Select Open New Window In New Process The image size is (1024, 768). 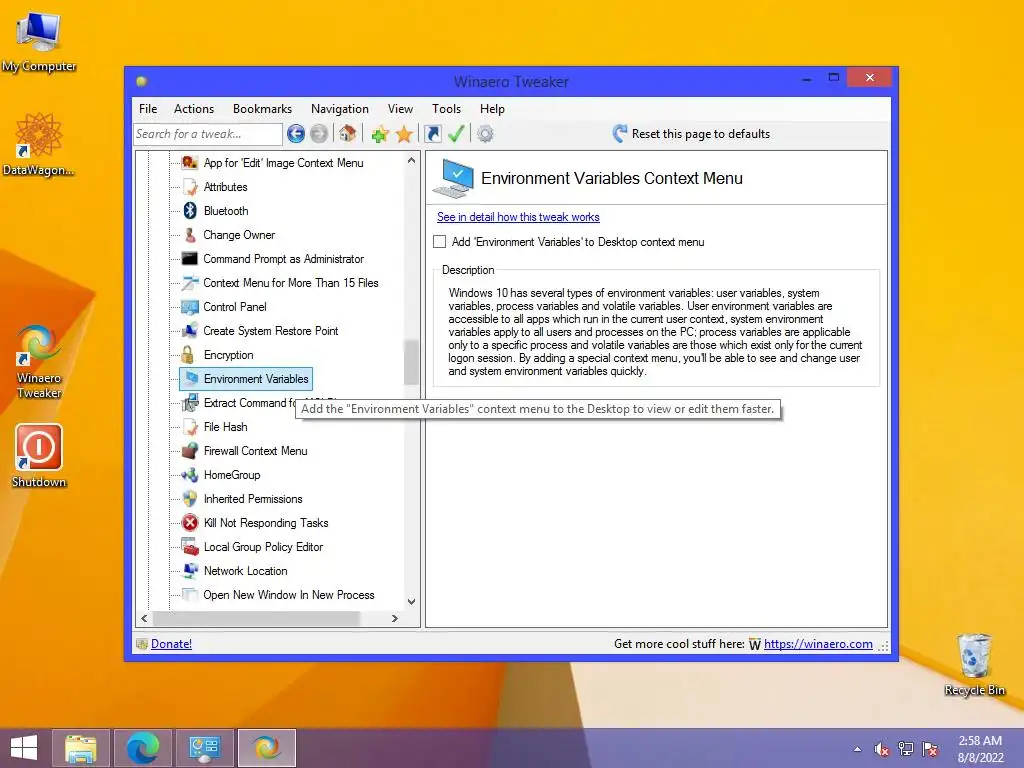[289, 595]
